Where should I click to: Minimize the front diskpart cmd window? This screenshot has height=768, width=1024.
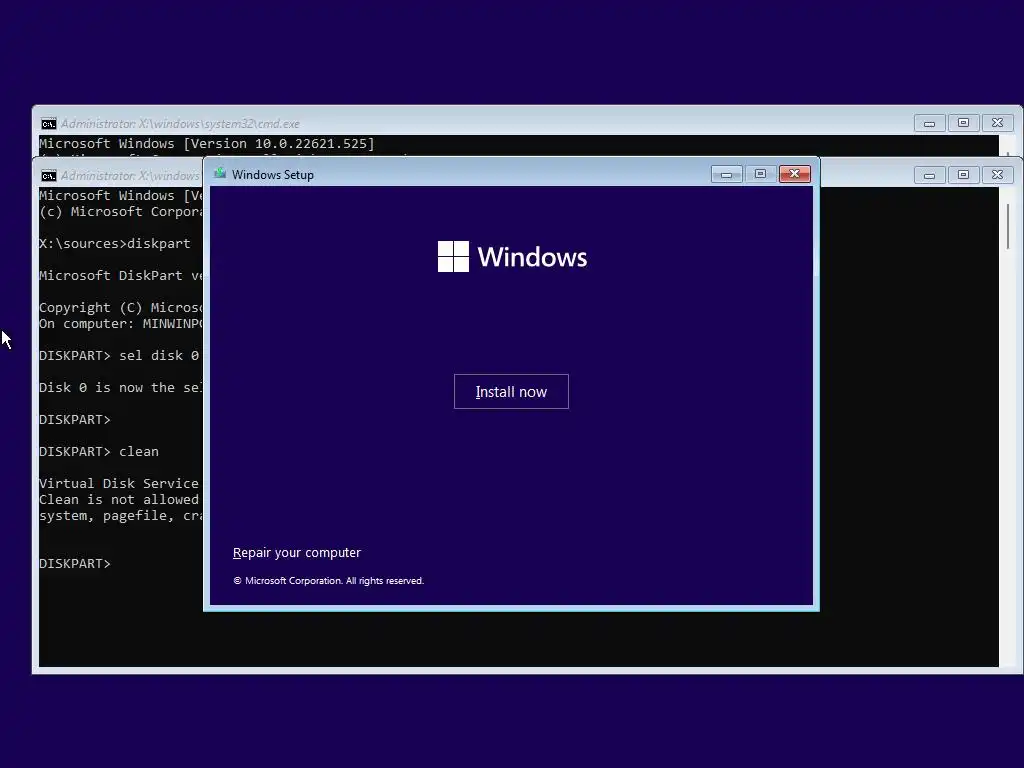[x=929, y=174]
